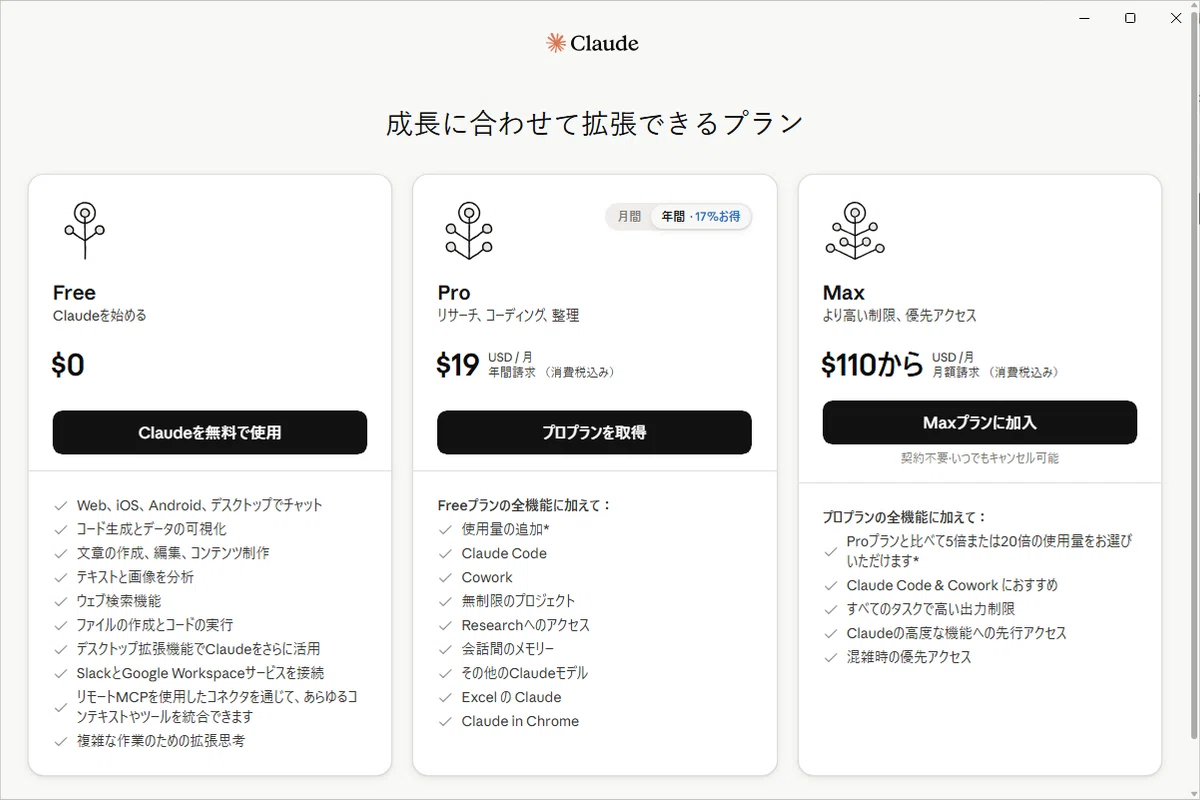This screenshot has width=1200, height=800.
Task: Click the 使用量の追加* feature
Action: click(506, 529)
